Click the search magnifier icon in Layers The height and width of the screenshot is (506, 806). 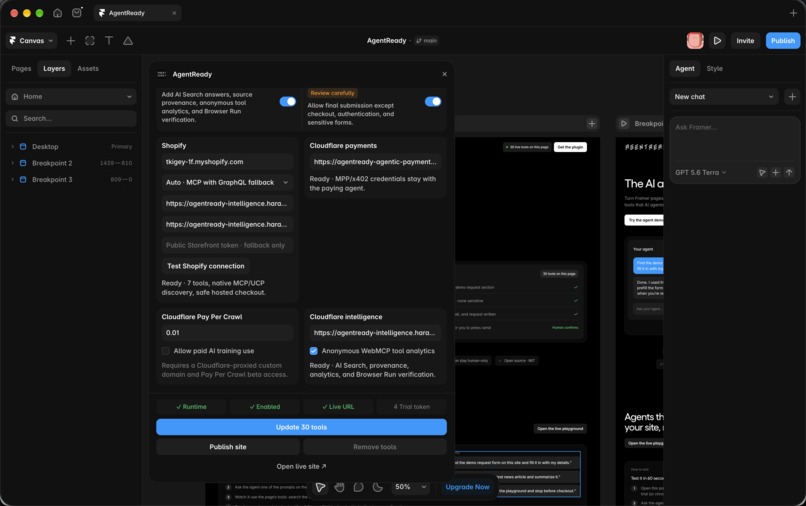tap(15, 118)
